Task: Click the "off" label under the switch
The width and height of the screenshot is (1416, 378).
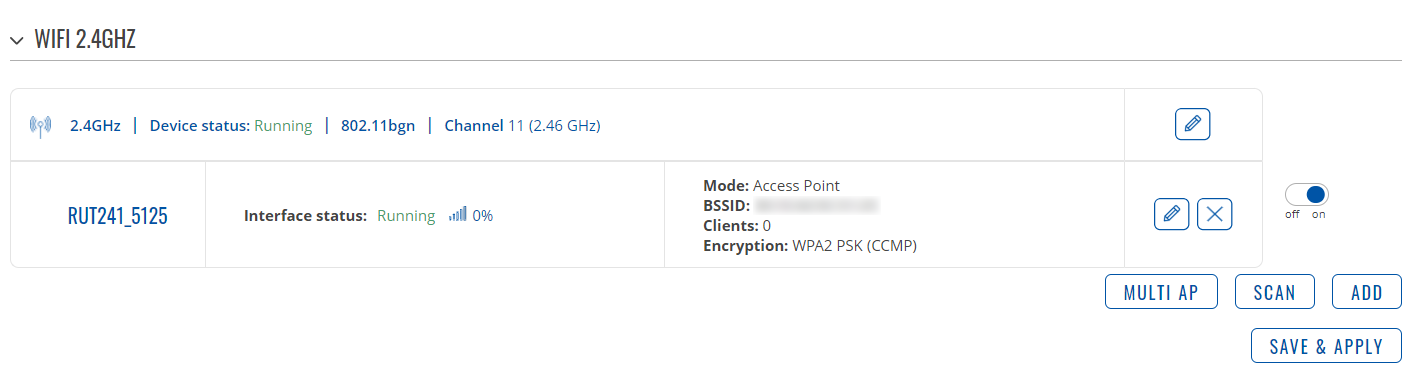Action: 1292,215
